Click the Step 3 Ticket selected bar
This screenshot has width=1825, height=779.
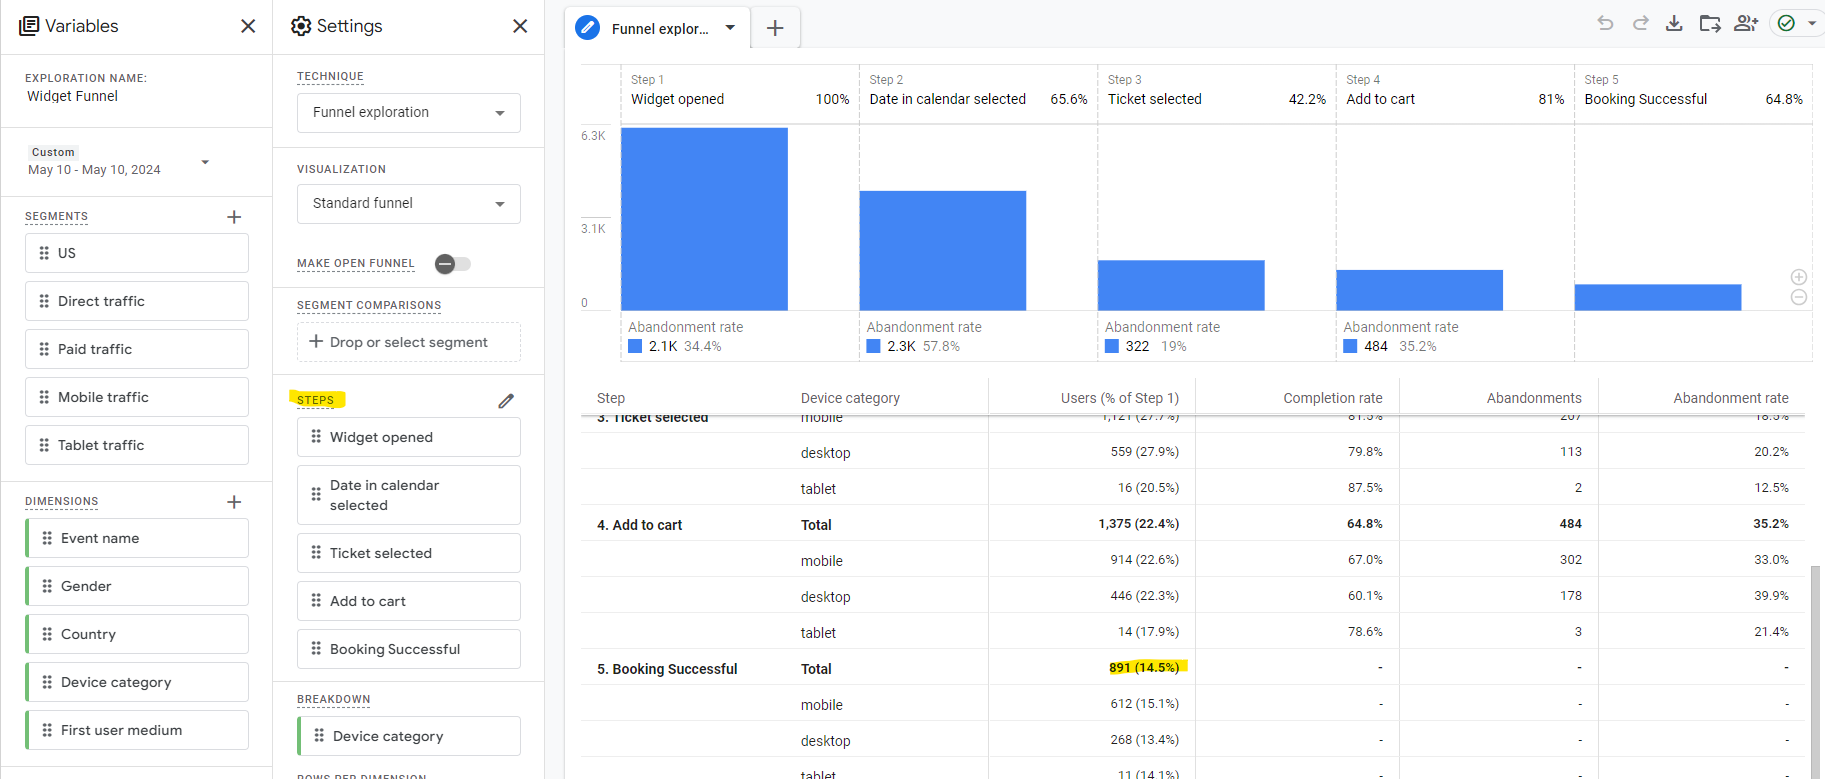coord(1181,285)
